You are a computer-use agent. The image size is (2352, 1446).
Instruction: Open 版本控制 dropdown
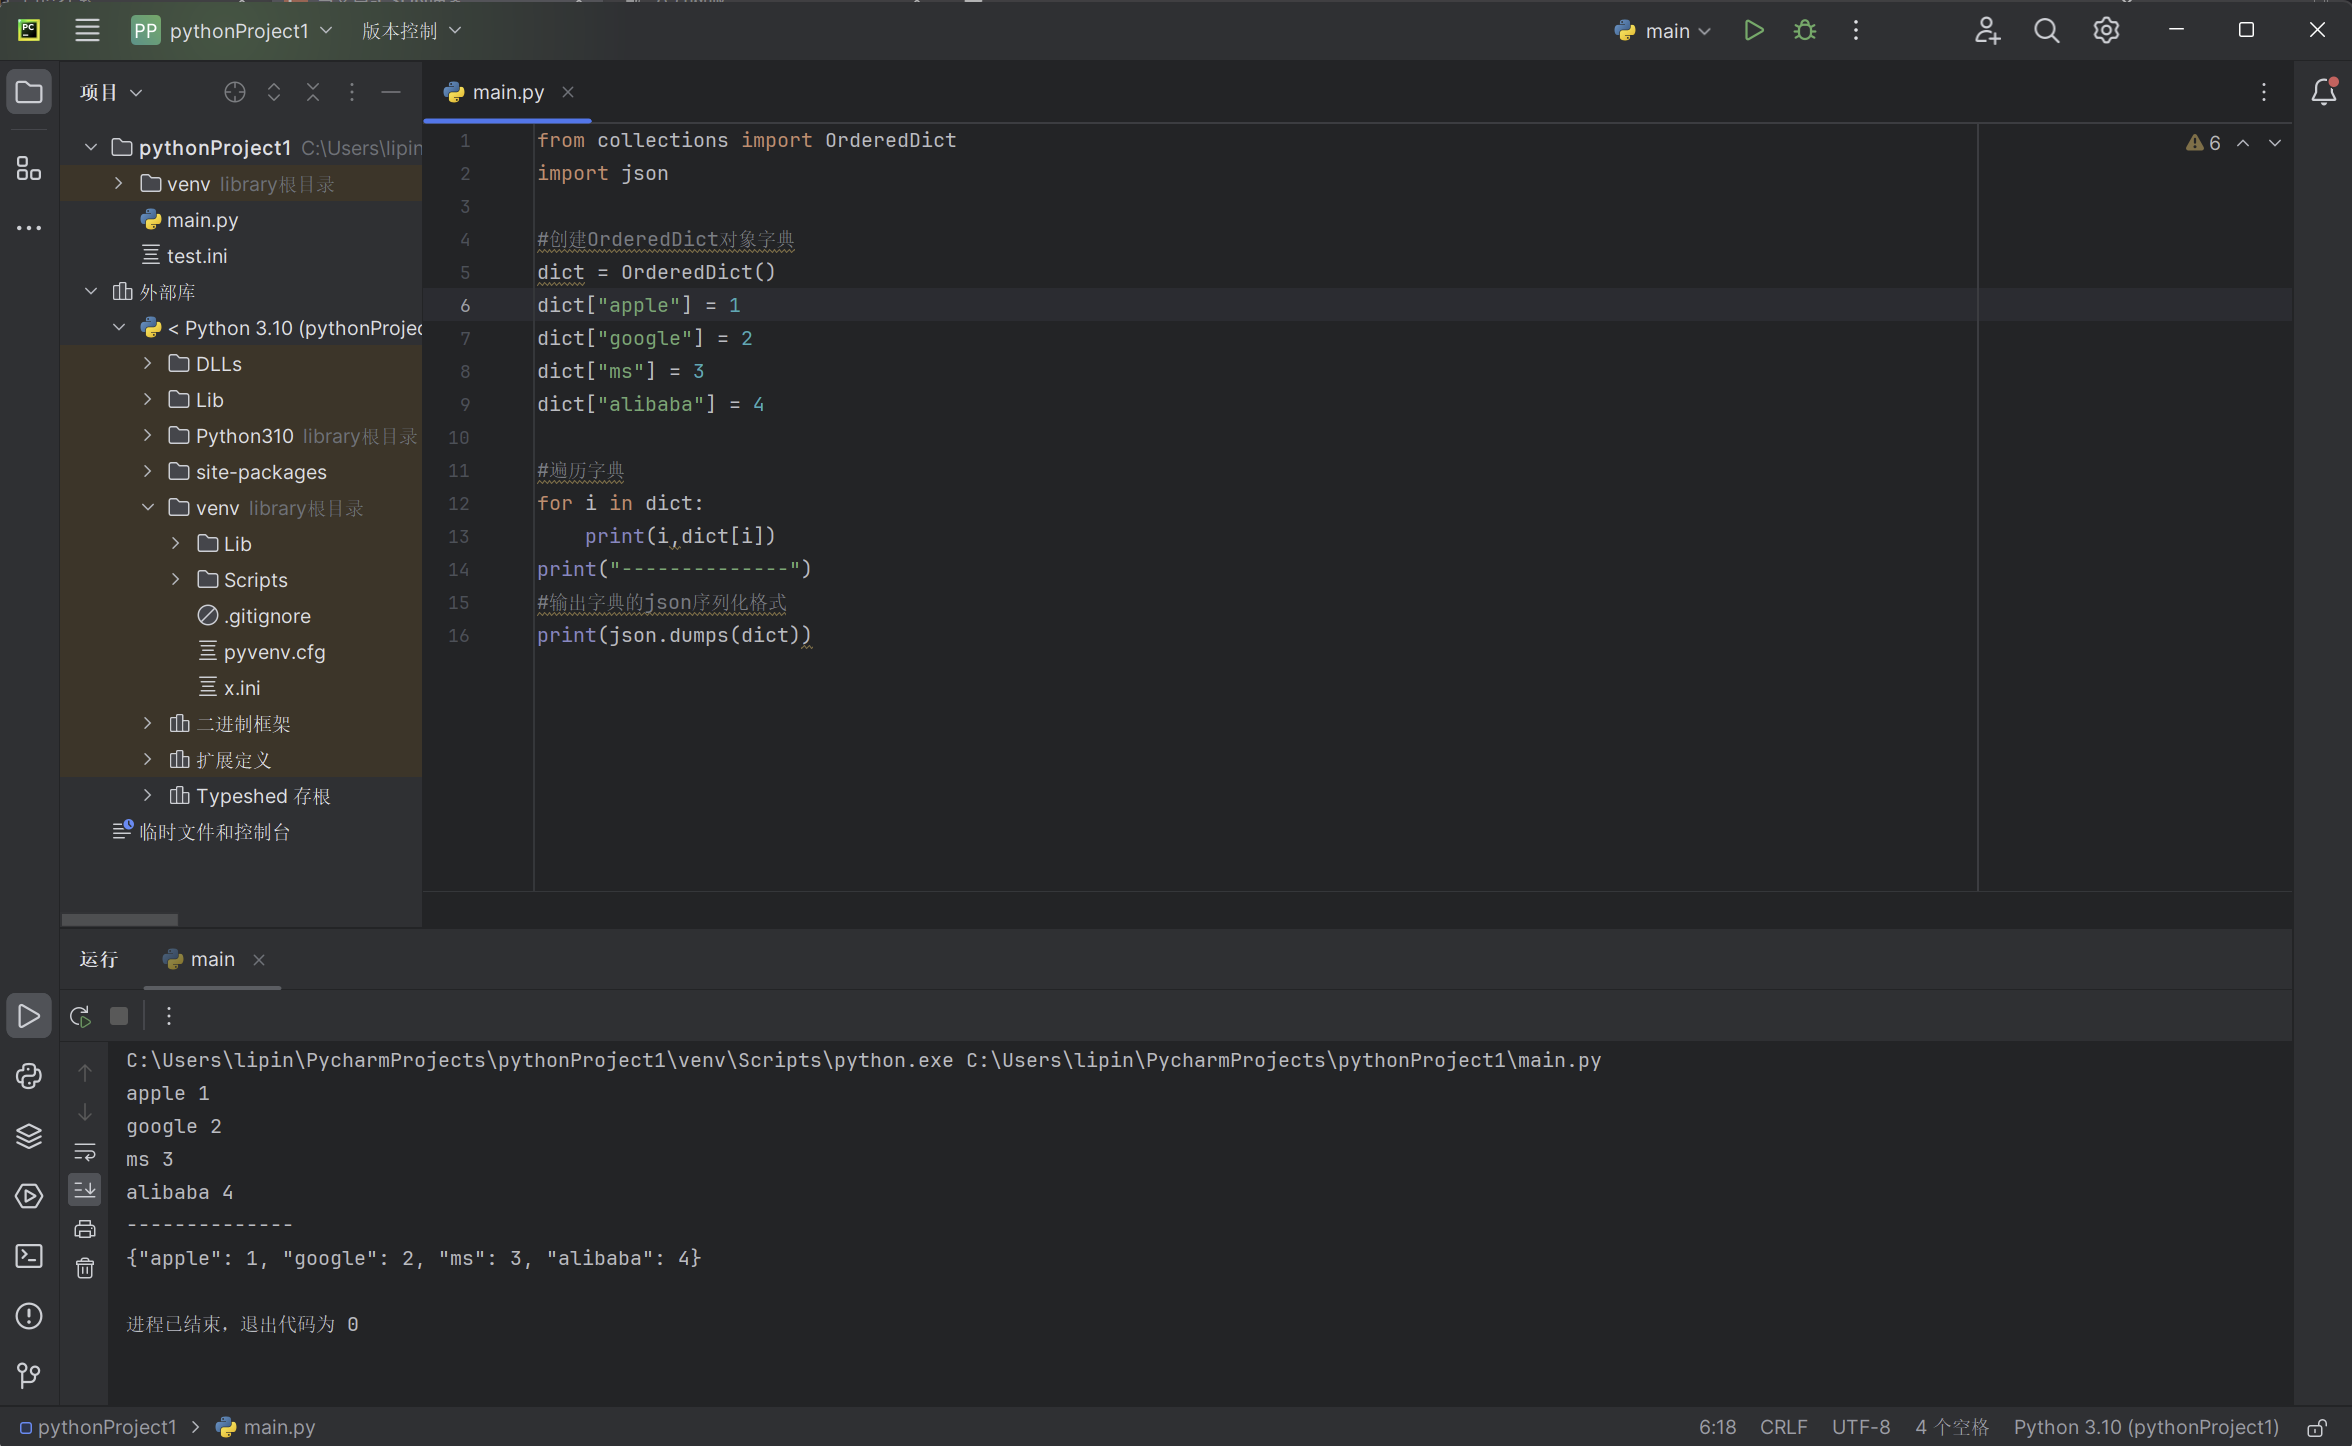[x=411, y=31]
